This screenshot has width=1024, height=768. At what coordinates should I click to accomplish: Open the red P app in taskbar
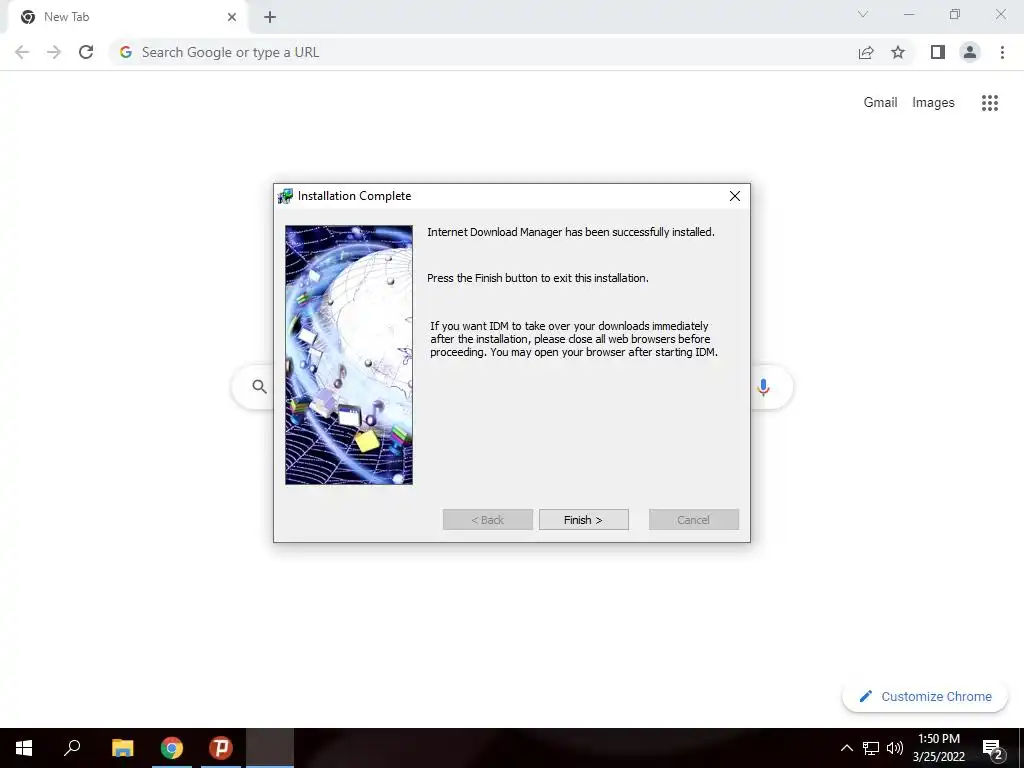point(221,748)
